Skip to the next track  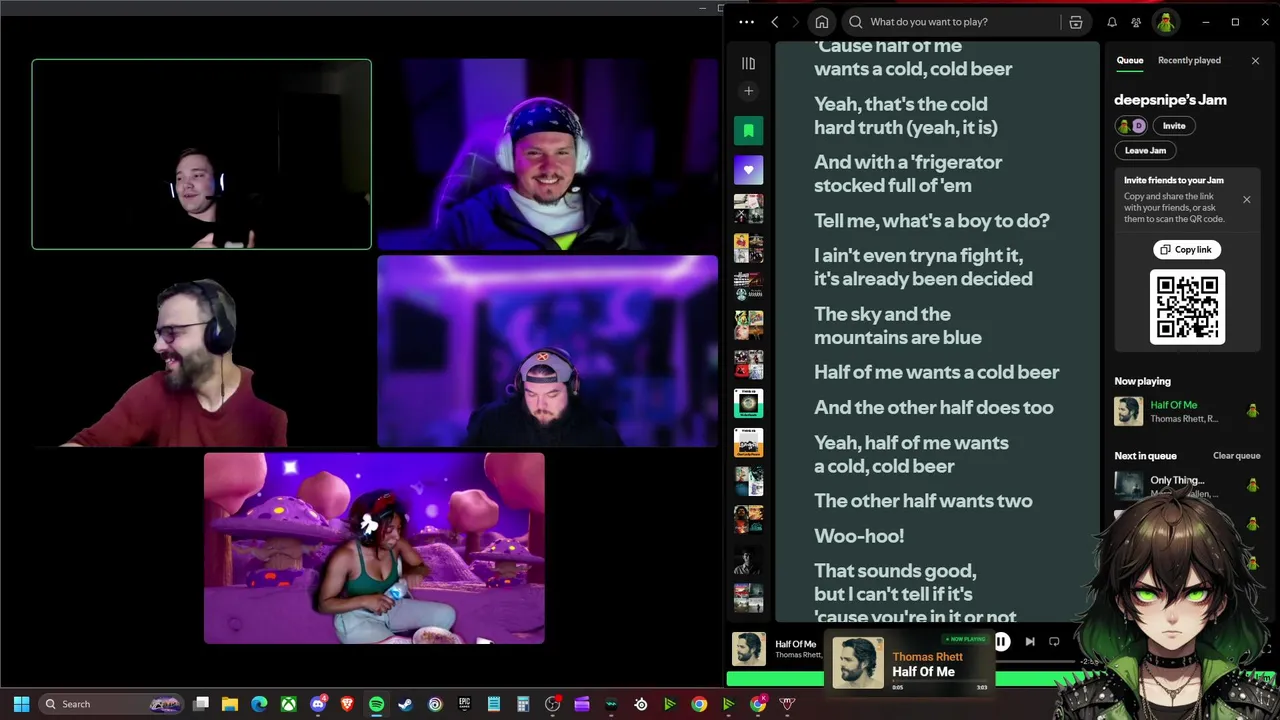(1030, 642)
